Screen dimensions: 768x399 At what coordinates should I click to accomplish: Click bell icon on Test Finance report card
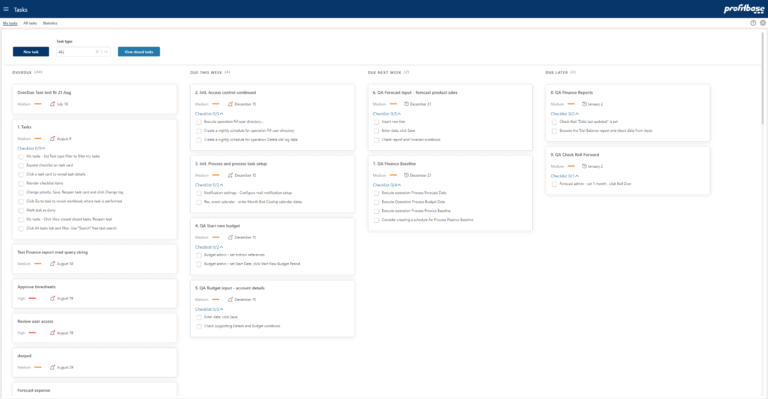click(x=52, y=263)
